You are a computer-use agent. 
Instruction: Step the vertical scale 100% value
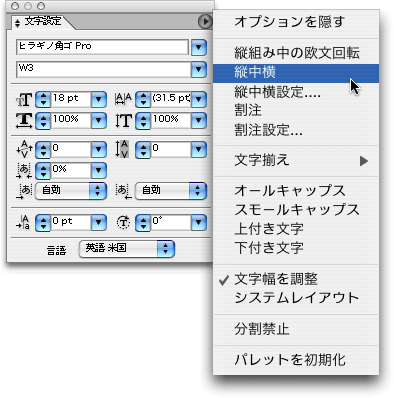143,120
